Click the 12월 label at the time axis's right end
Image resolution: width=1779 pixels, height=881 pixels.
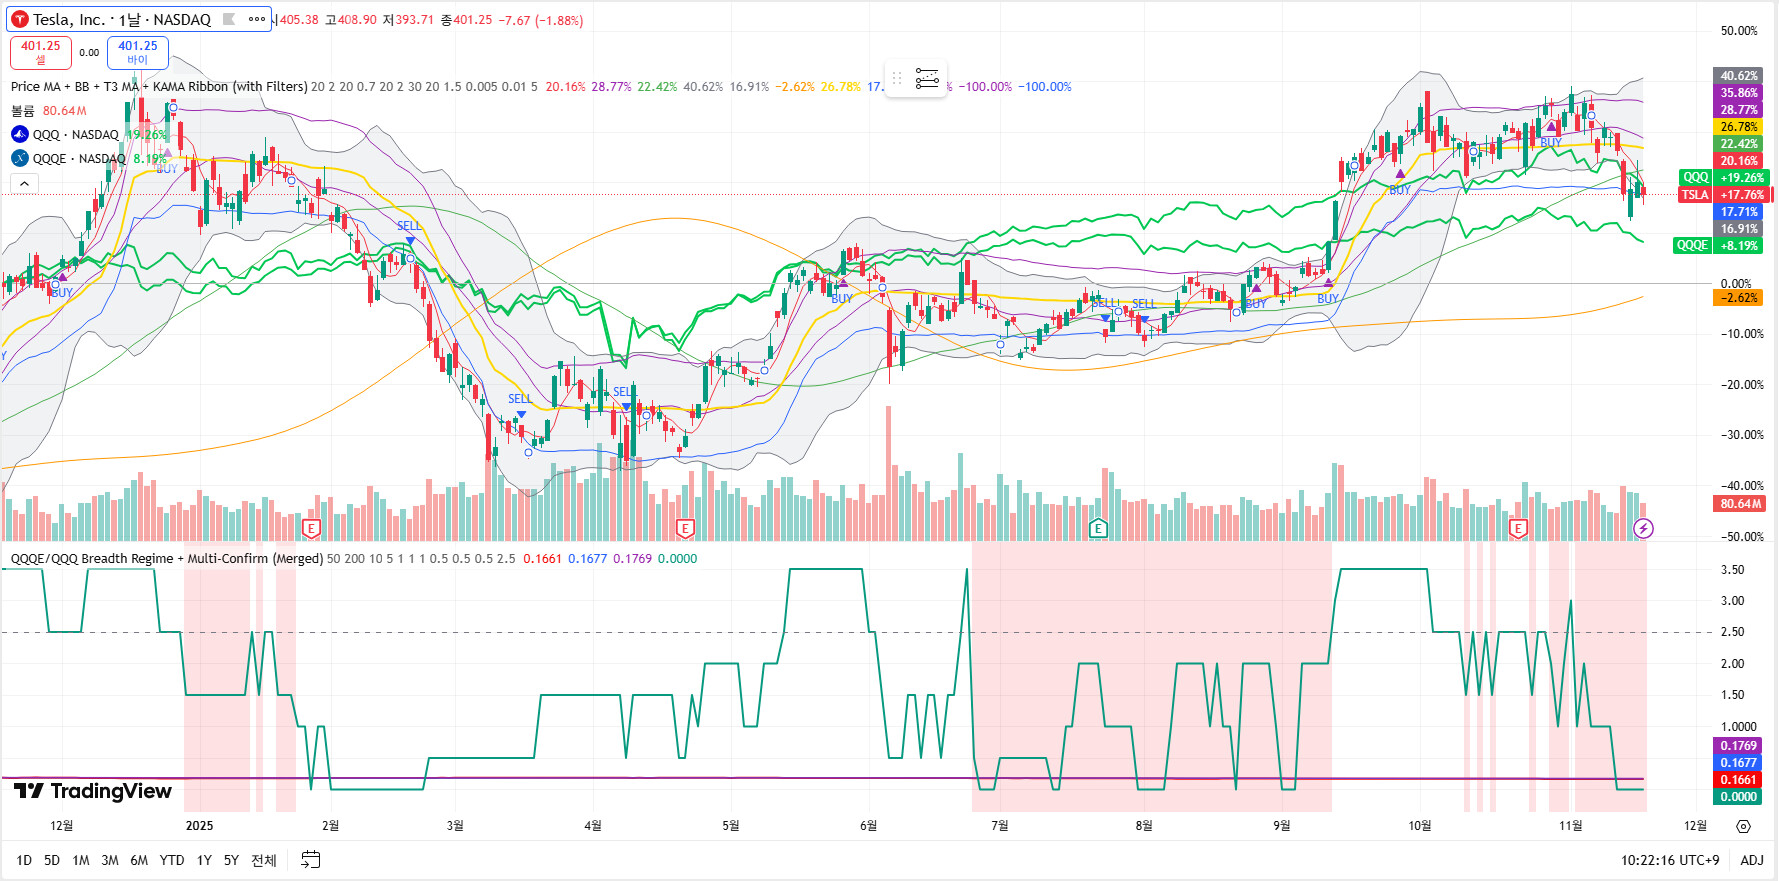click(1695, 826)
